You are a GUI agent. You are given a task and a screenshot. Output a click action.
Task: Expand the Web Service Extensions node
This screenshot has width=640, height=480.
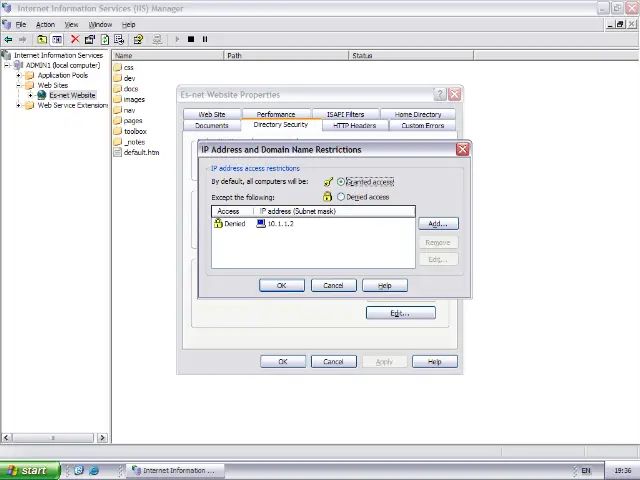[x=18, y=105]
